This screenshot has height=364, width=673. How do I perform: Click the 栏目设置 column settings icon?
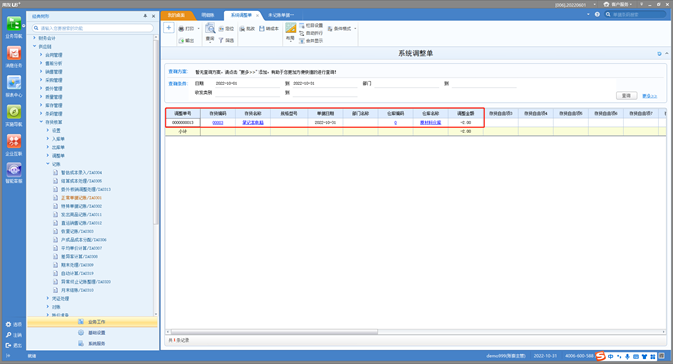click(x=302, y=25)
